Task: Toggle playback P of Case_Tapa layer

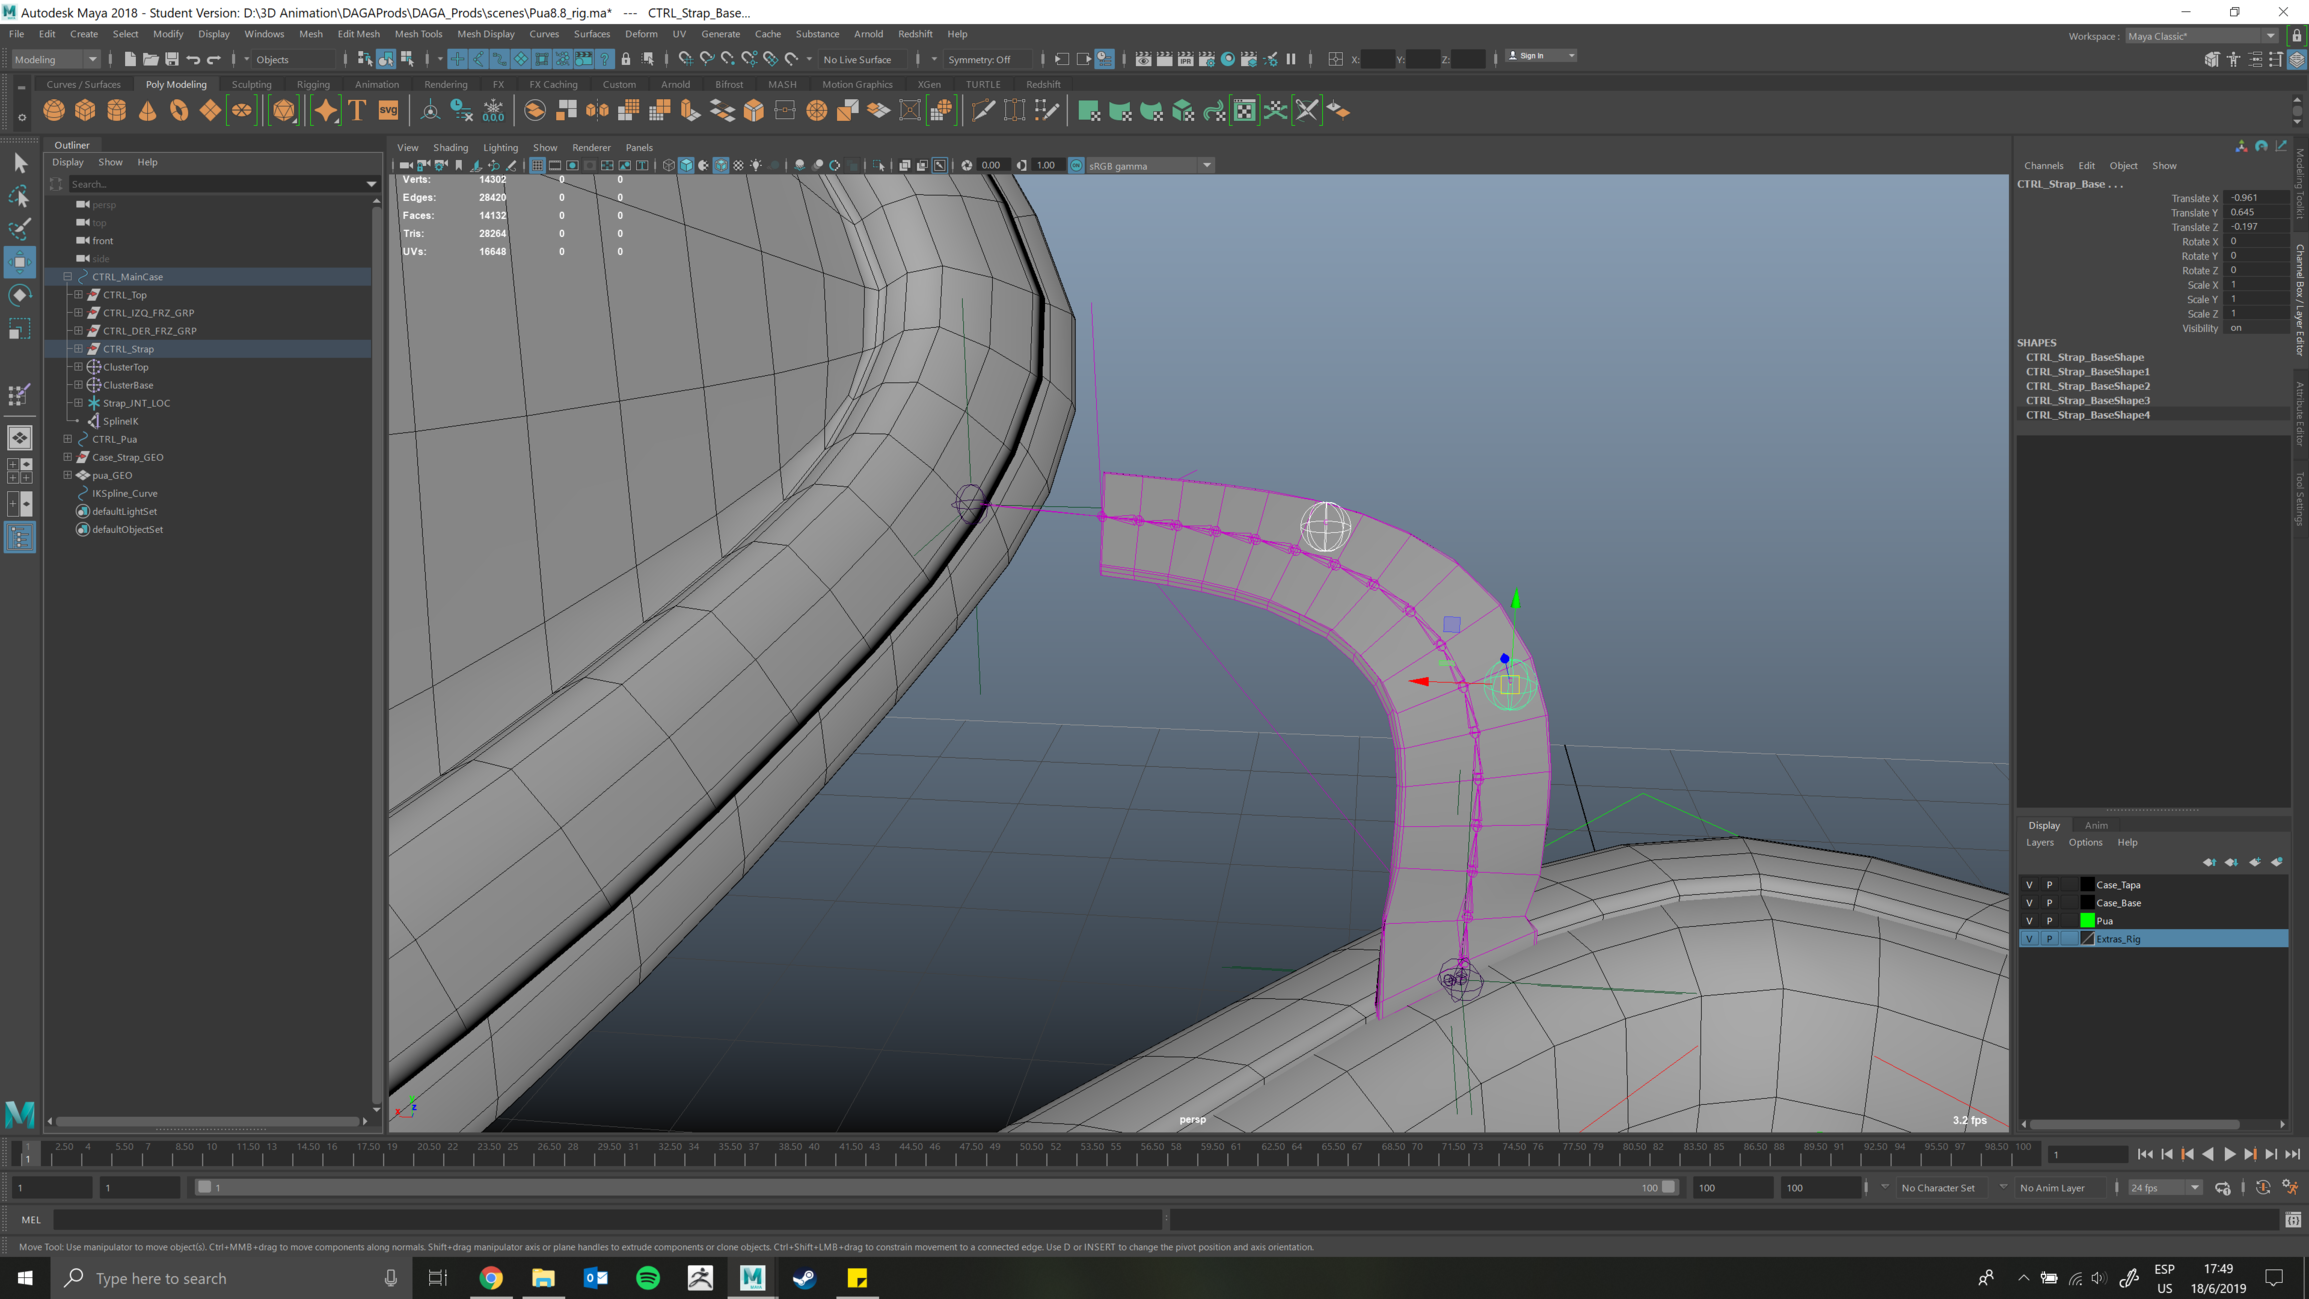Action: 2049,884
